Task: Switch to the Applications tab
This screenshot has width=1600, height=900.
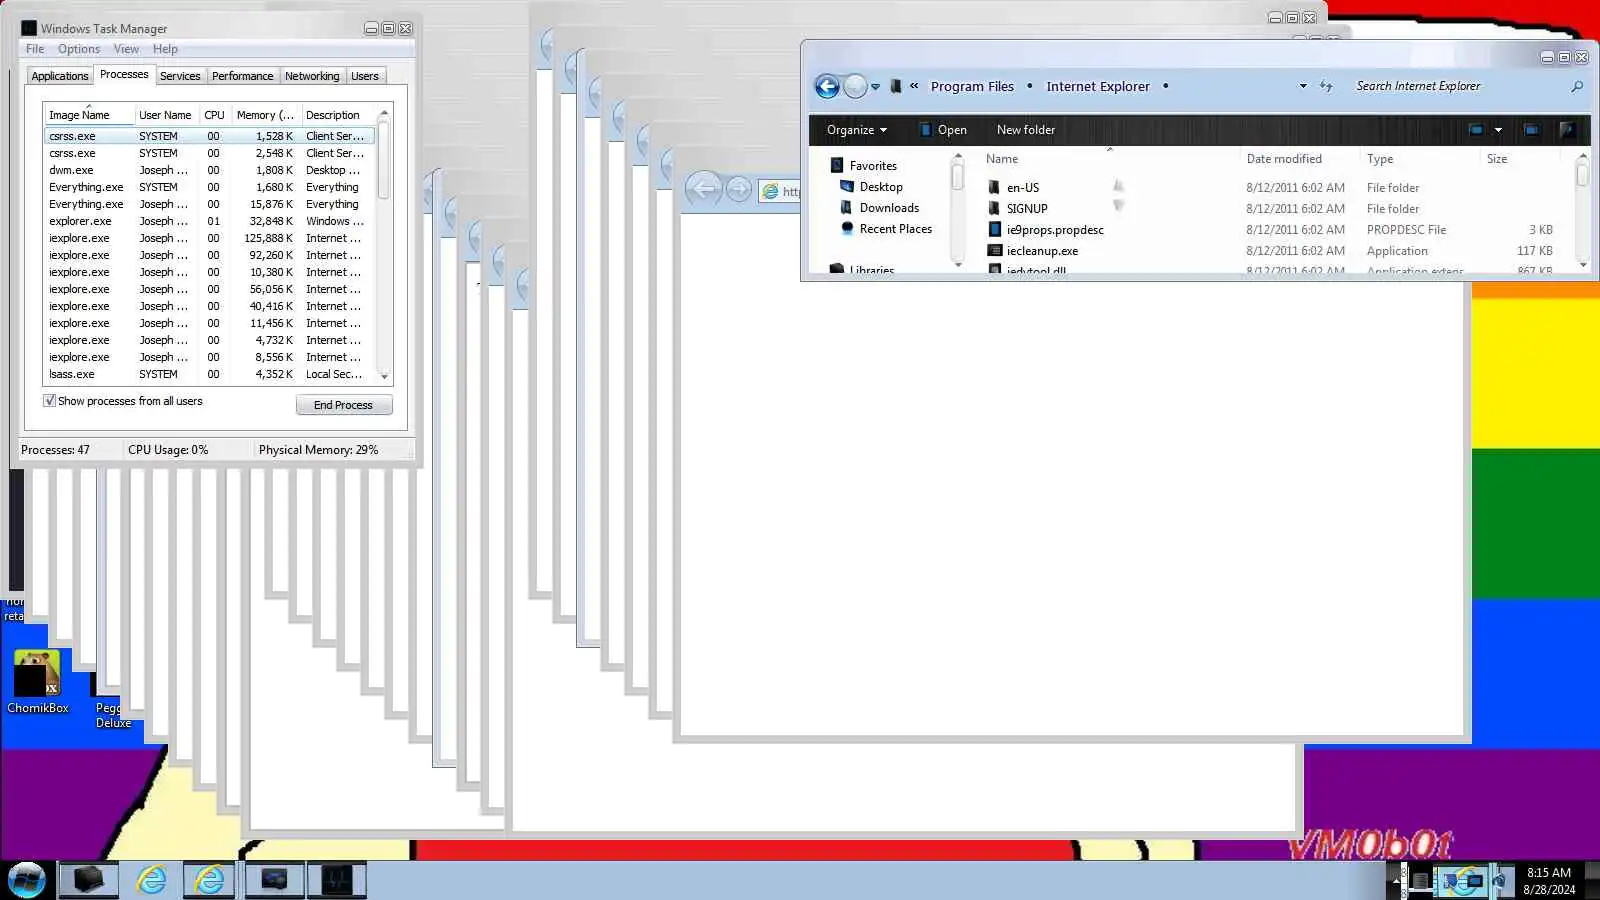Action: (60, 76)
